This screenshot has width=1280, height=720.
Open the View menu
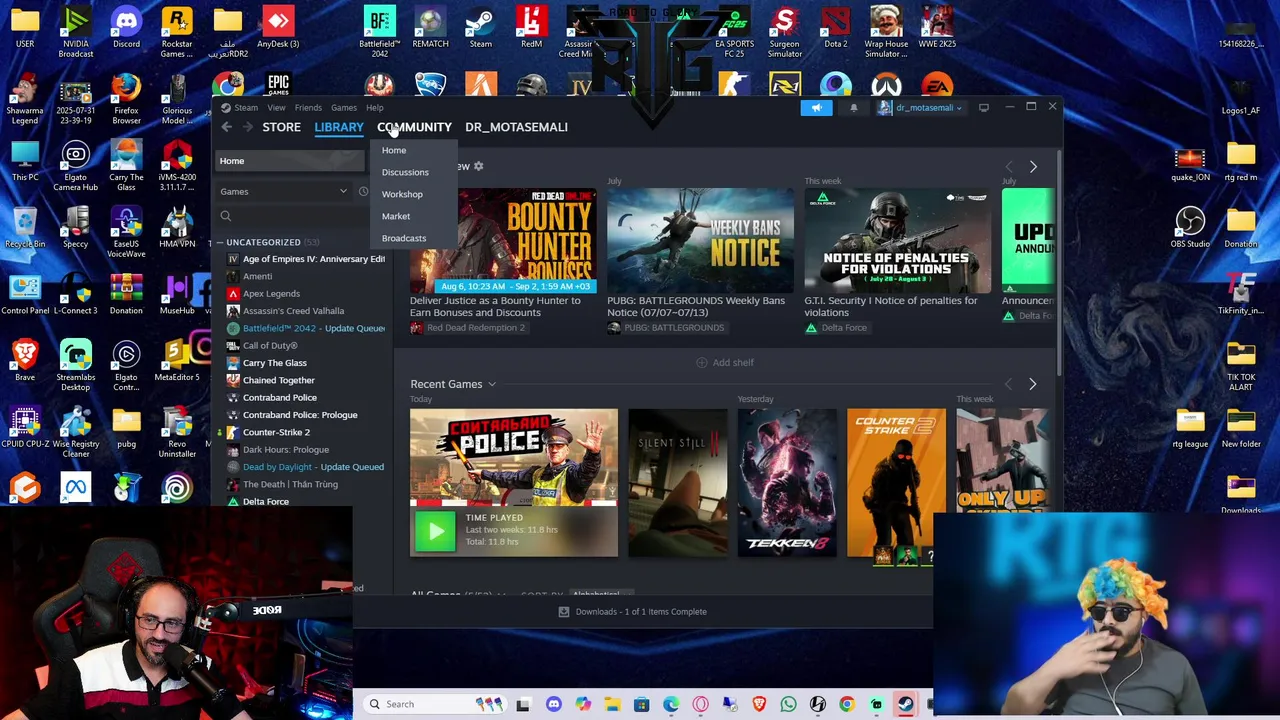tap(276, 108)
